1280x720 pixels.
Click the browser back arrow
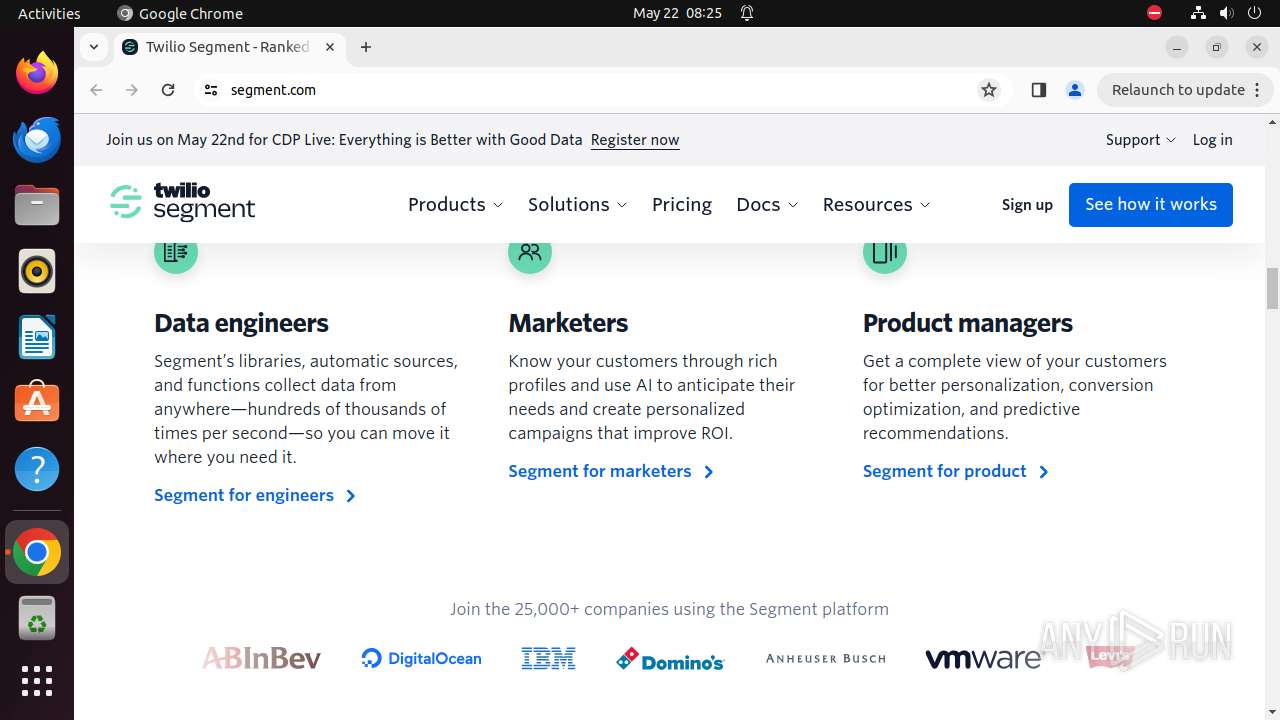tap(96, 90)
